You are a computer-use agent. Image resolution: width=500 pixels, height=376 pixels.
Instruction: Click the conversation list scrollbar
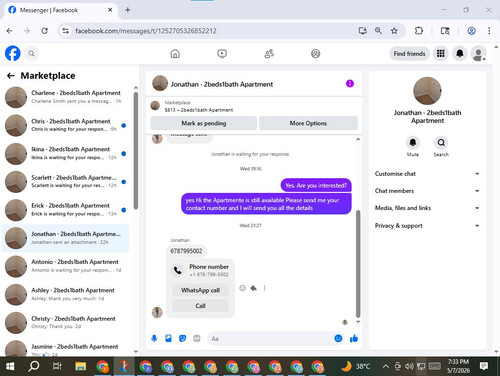[136, 151]
